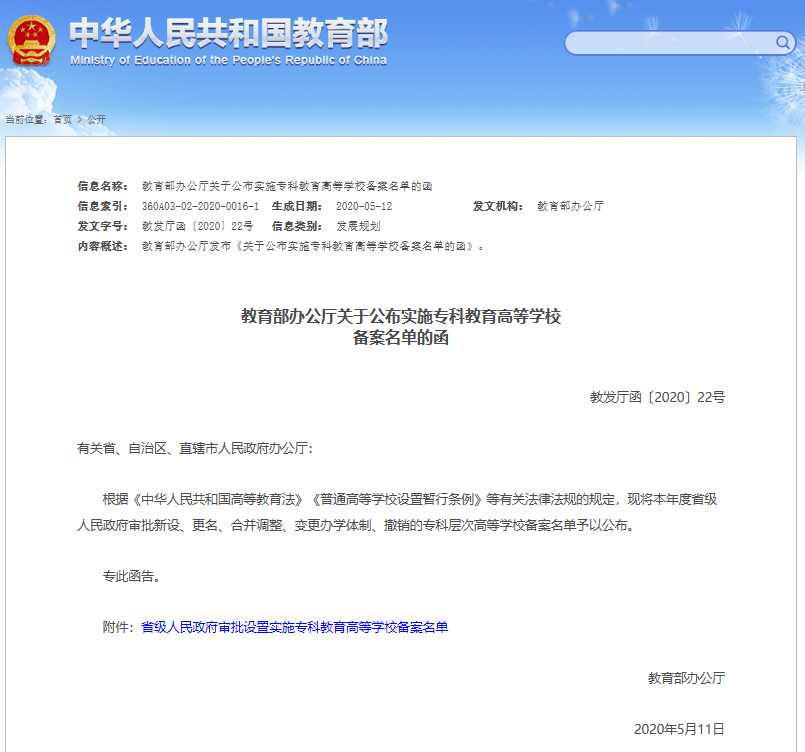This screenshot has width=805, height=752.
Task: Click the 当前位置 breadcrumb label
Action: coord(26,120)
